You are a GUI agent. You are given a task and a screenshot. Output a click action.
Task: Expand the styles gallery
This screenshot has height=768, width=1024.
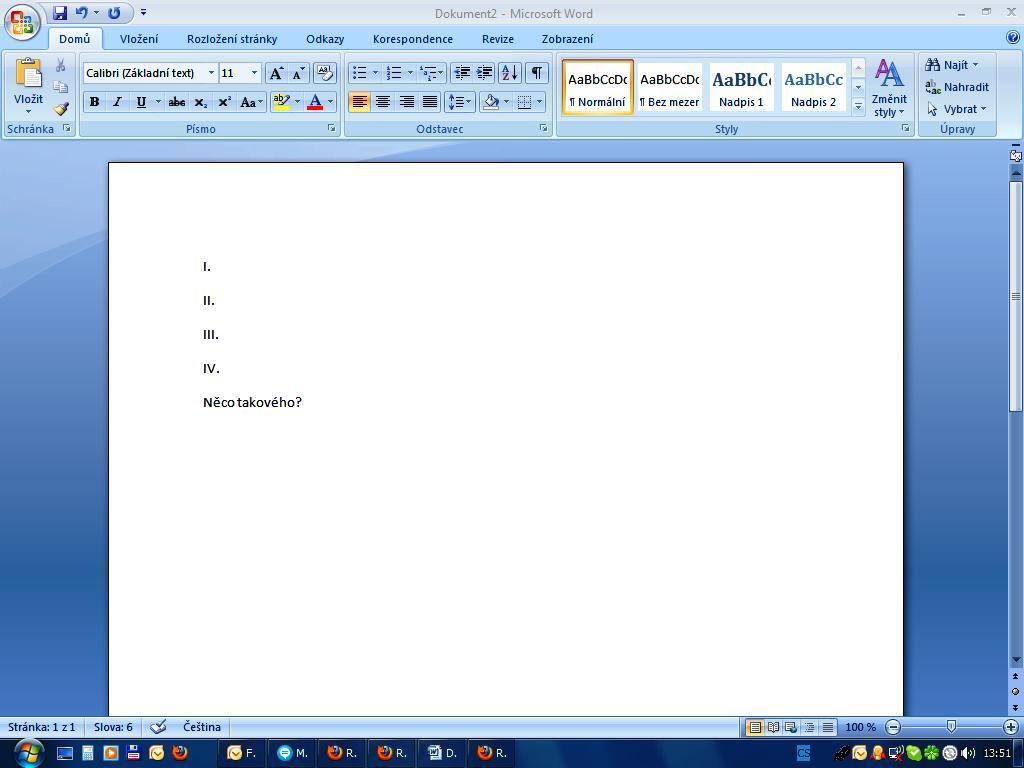tap(859, 106)
